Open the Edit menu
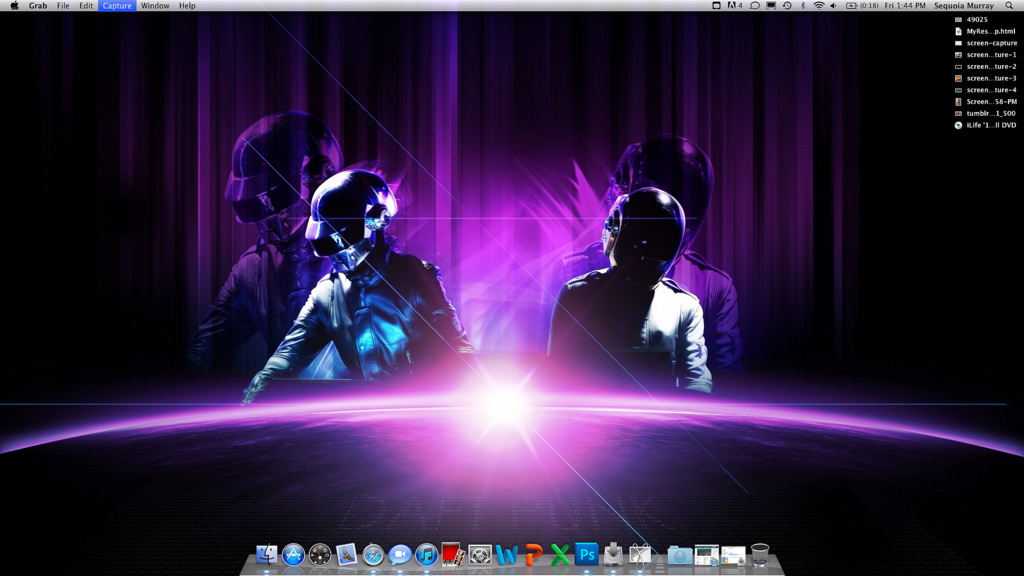Image resolution: width=1024 pixels, height=576 pixels. click(86, 5)
